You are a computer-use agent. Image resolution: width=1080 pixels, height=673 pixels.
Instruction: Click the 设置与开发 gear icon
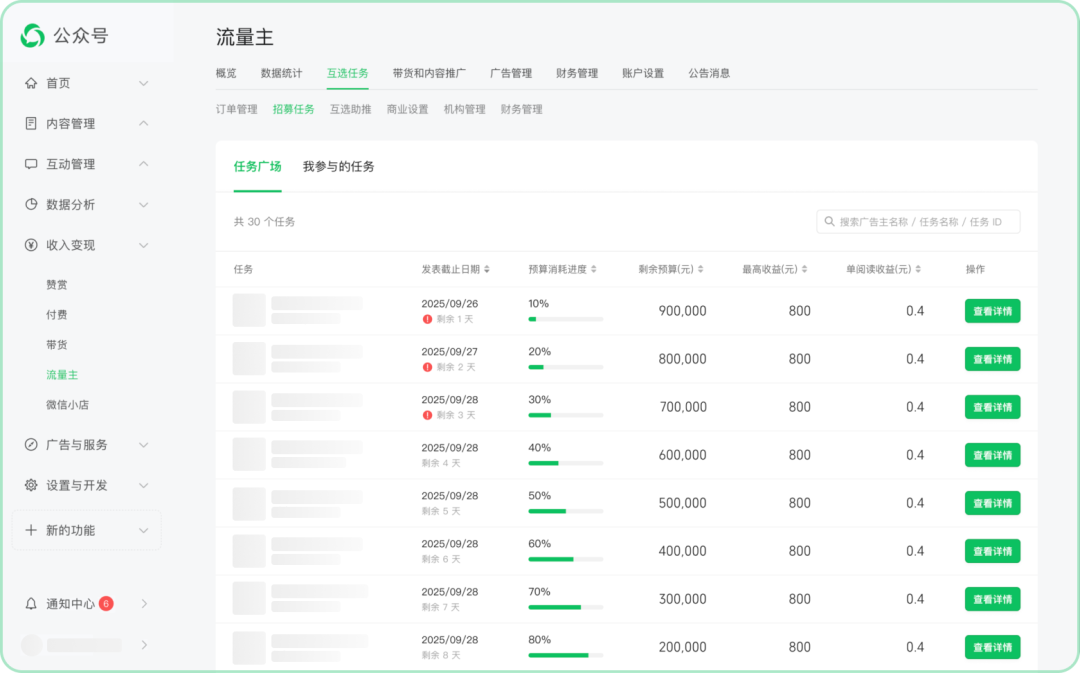click(31, 485)
